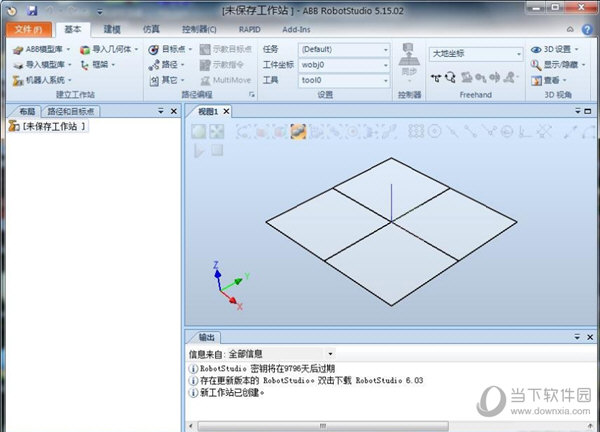Click the RobotStudio 6.03 update message
This screenshot has width=600, height=432.
coord(306,380)
